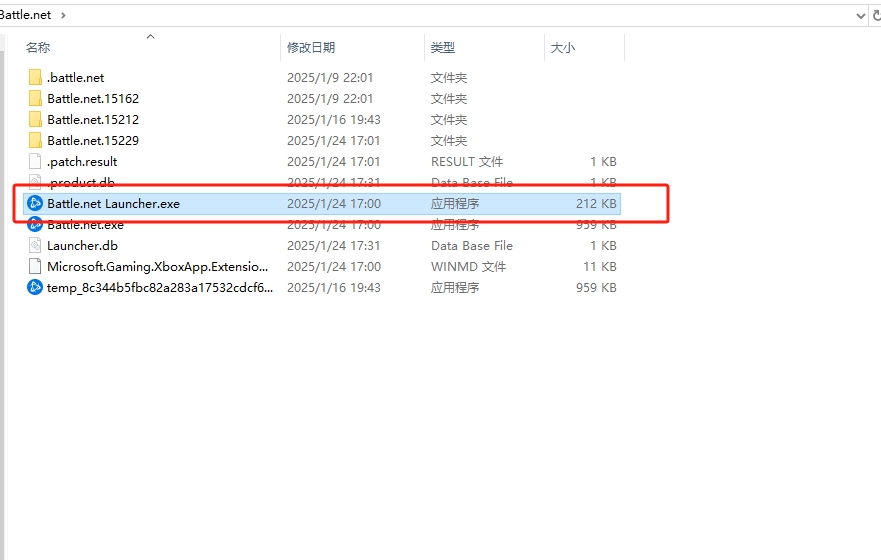Select the file name Microsoft.Gaming.XboxApp.Extensio...
Screen dimensions: 881x560
pyautogui.click(x=157, y=266)
